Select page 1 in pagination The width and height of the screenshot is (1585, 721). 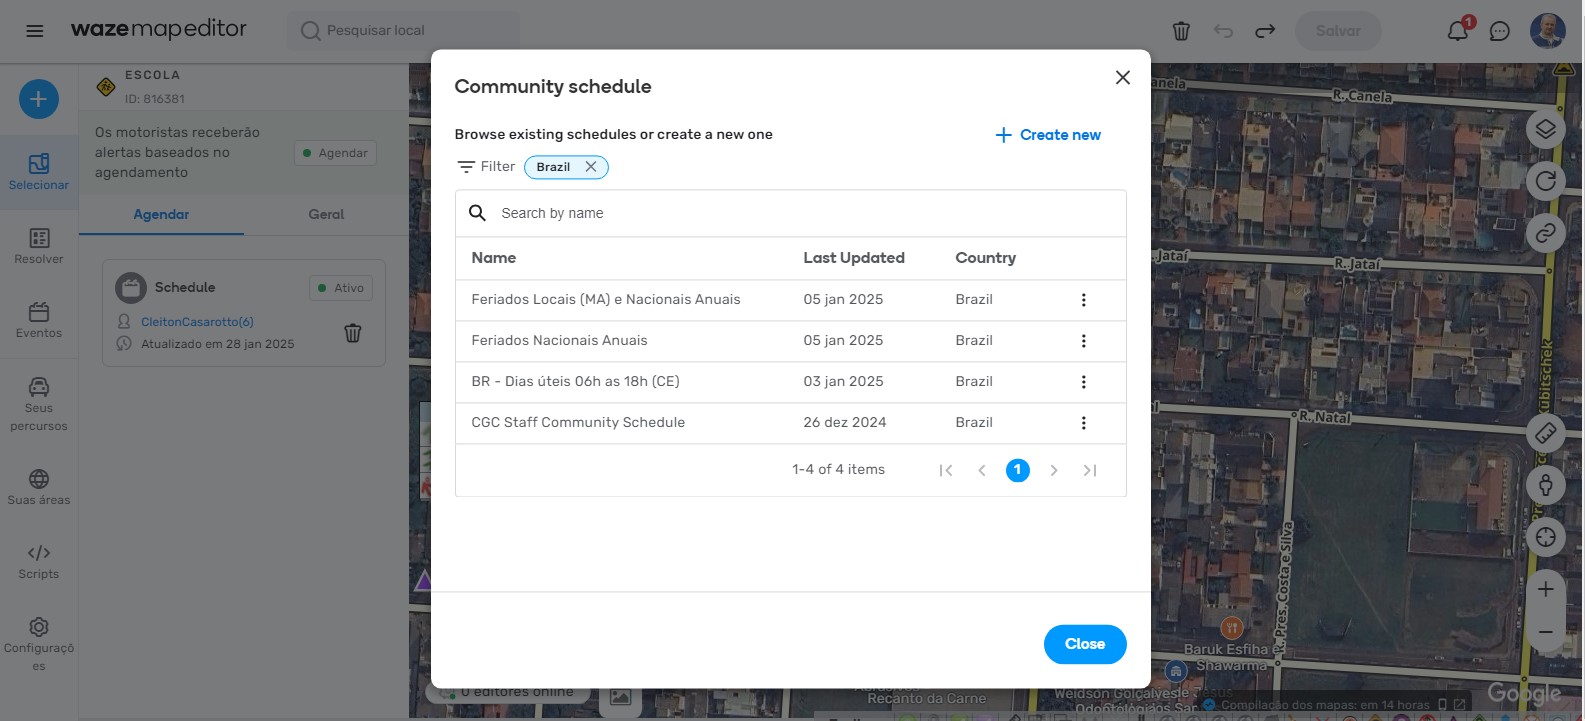[1017, 470]
